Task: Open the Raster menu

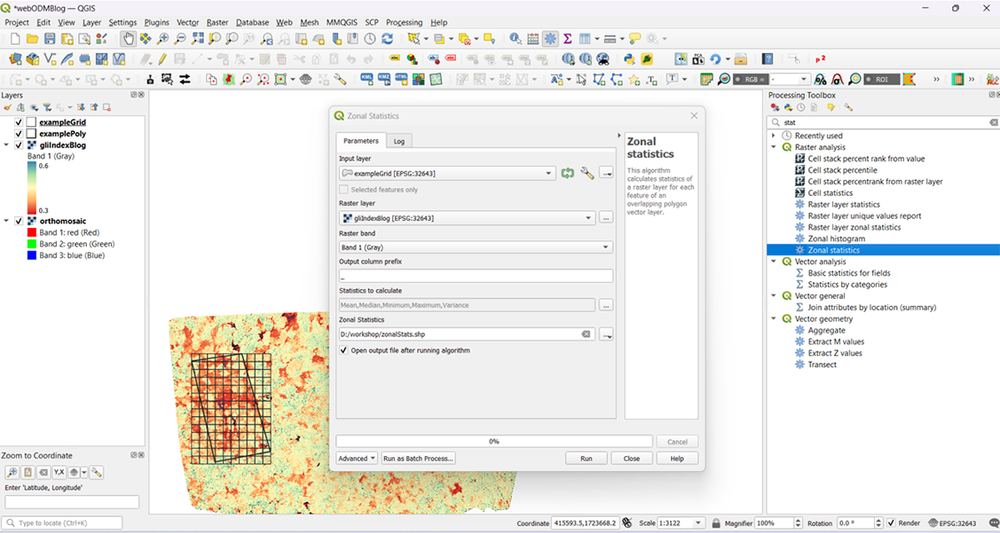Action: (217, 22)
